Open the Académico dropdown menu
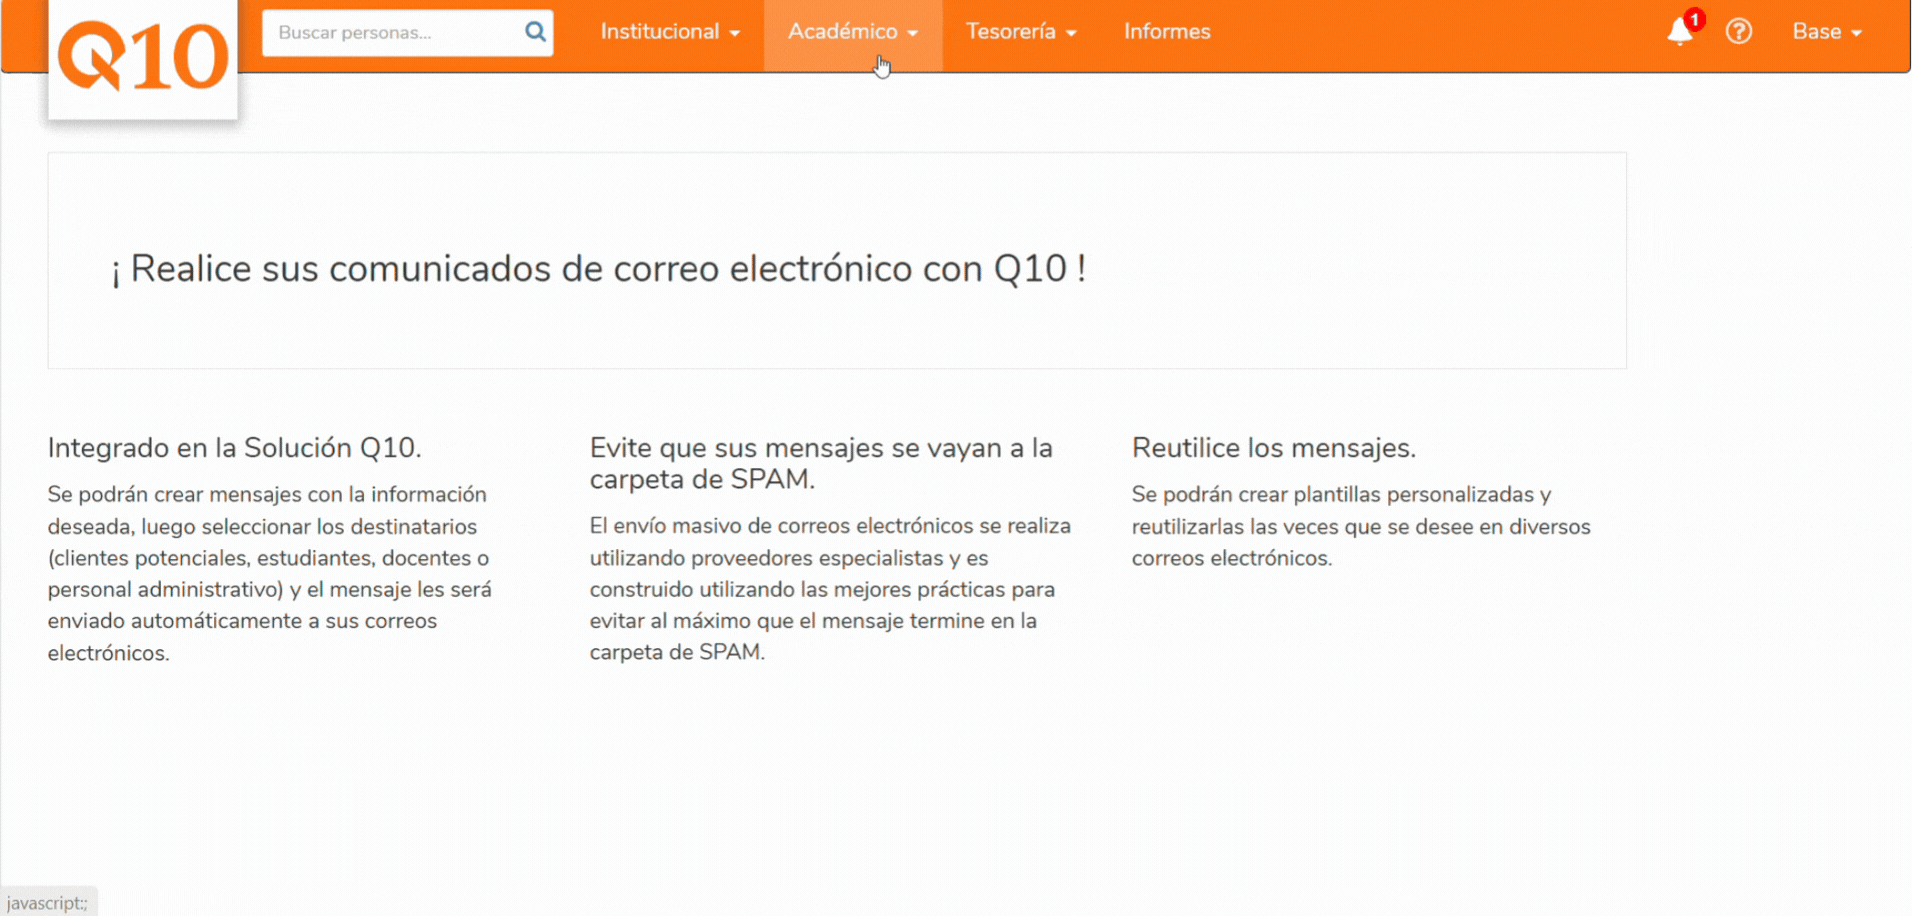Viewport: 1912px width, 916px height. [853, 32]
